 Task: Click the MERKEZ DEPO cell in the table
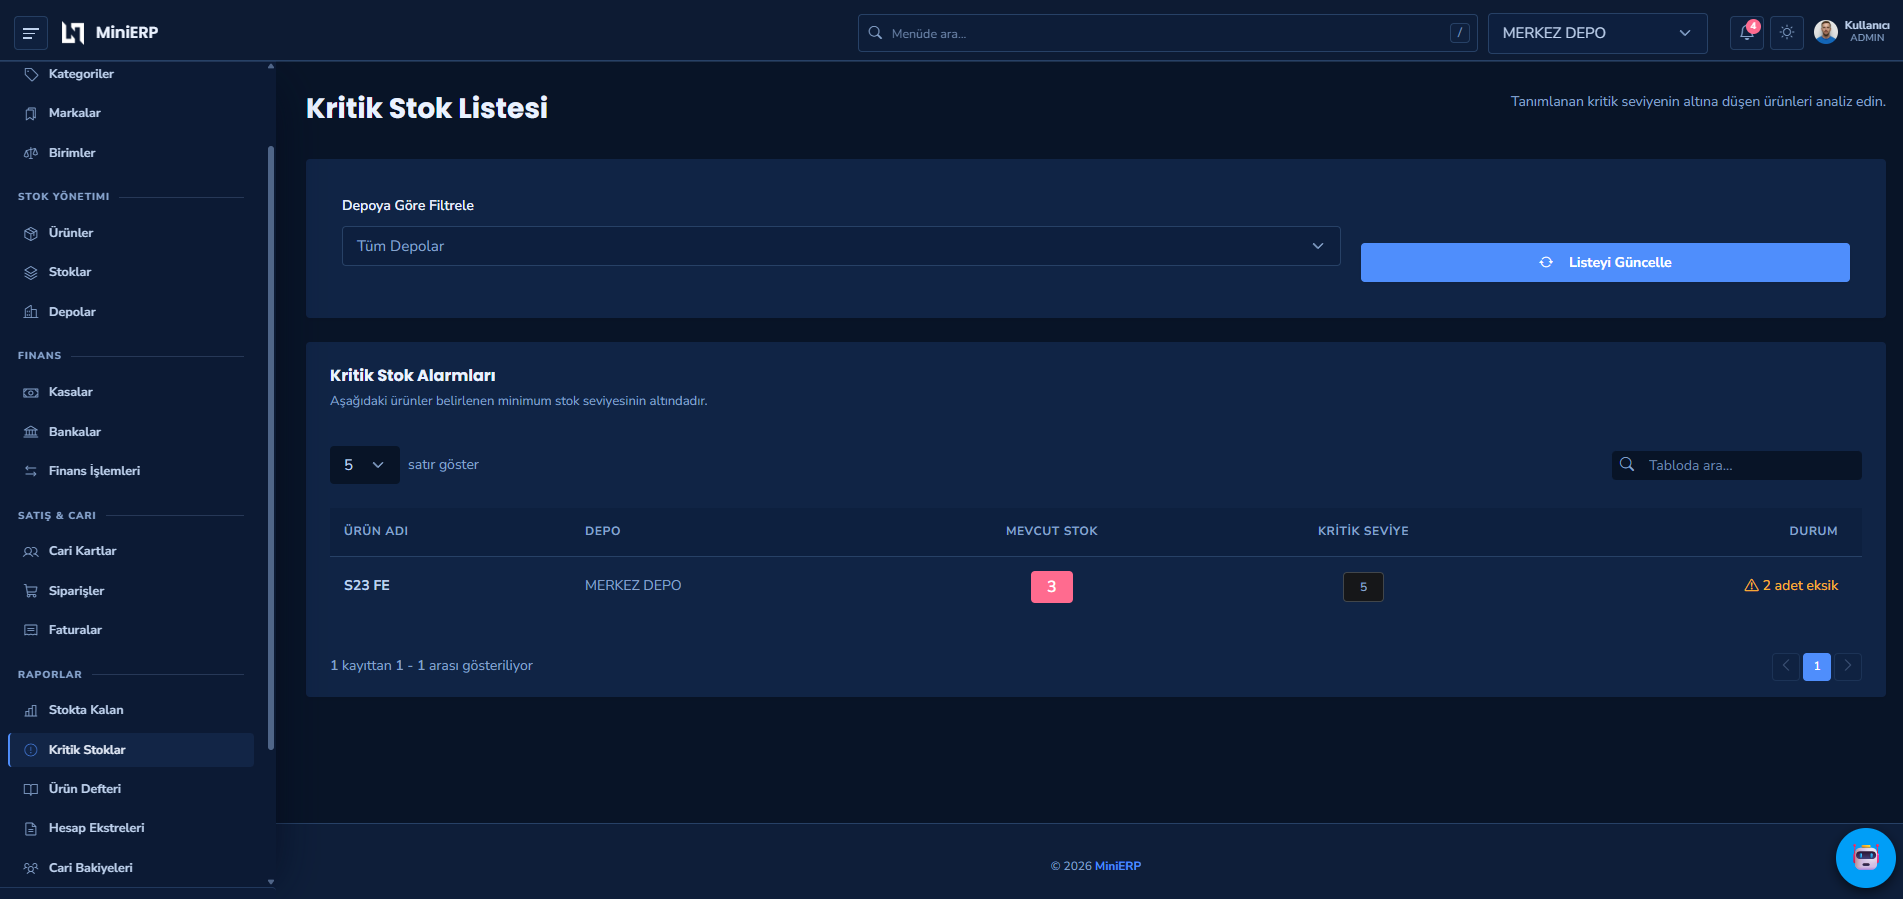click(x=633, y=586)
